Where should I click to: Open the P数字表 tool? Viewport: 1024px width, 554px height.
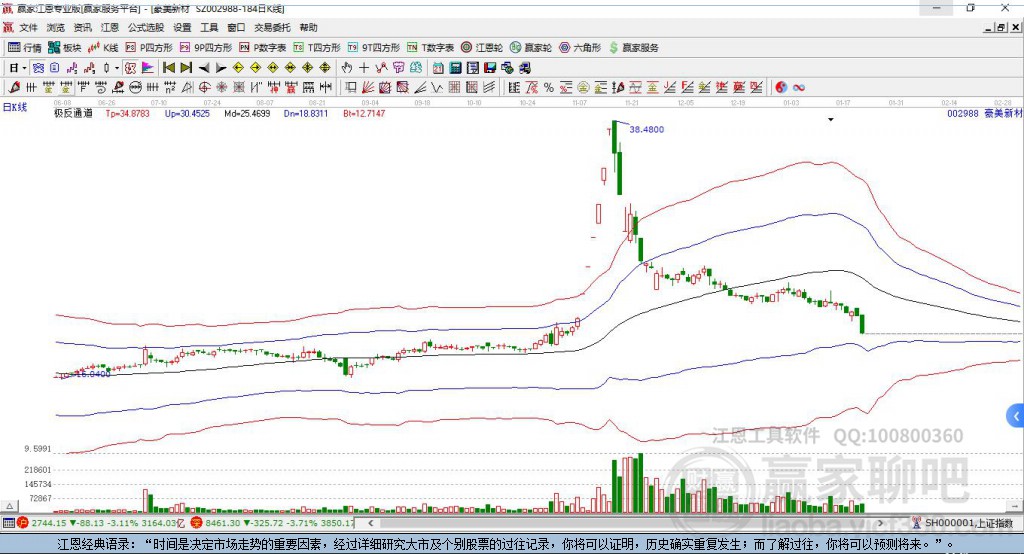pyautogui.click(x=263, y=48)
